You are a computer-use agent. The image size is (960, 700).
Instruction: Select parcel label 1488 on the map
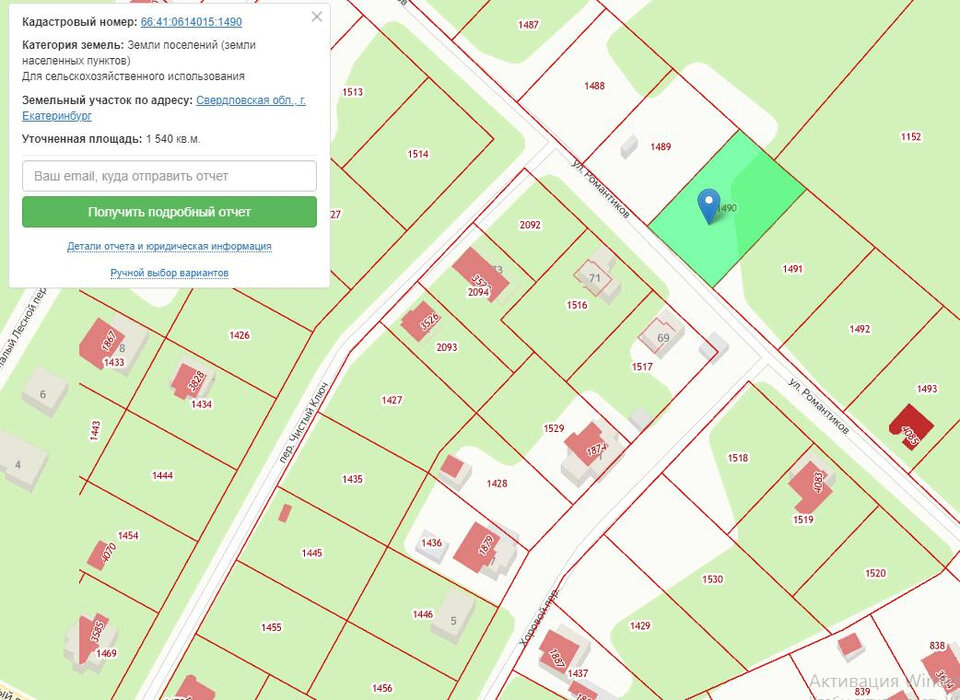point(594,86)
